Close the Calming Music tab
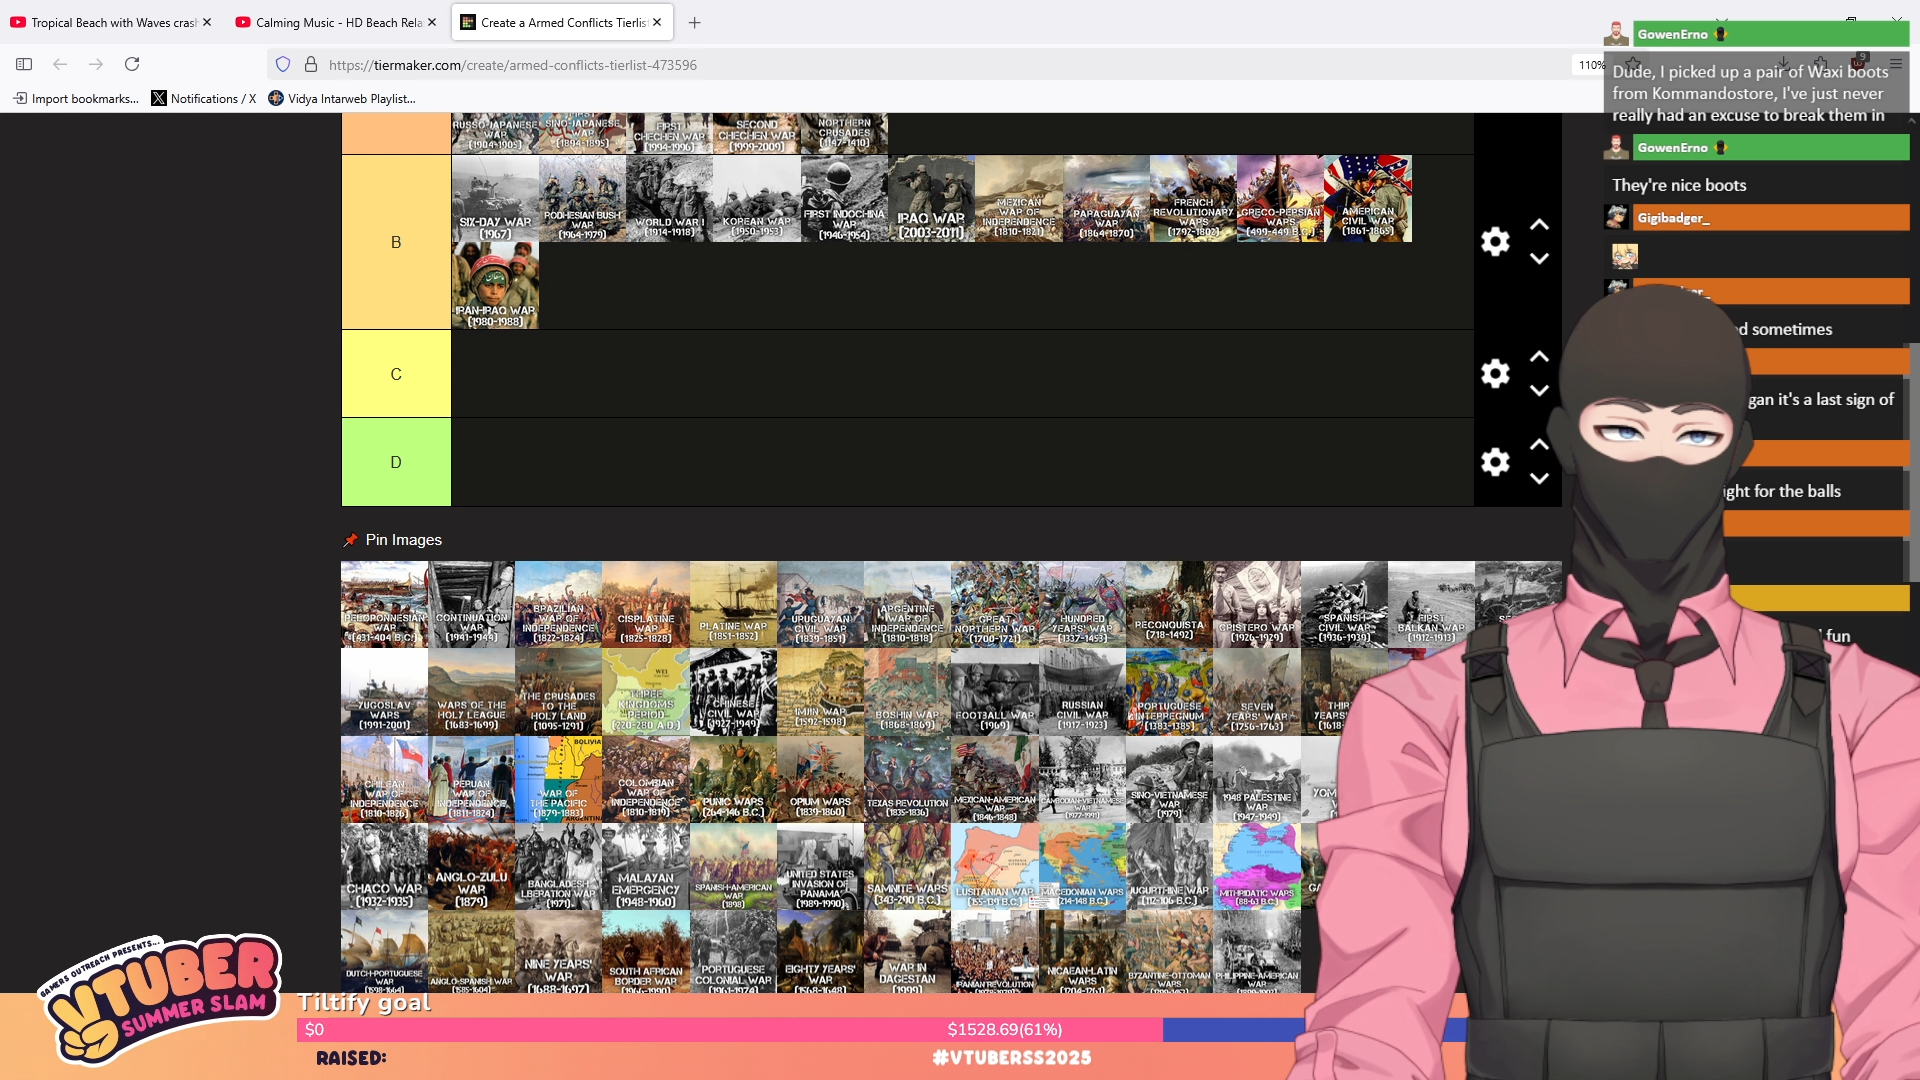This screenshot has height=1080, width=1920. [432, 22]
